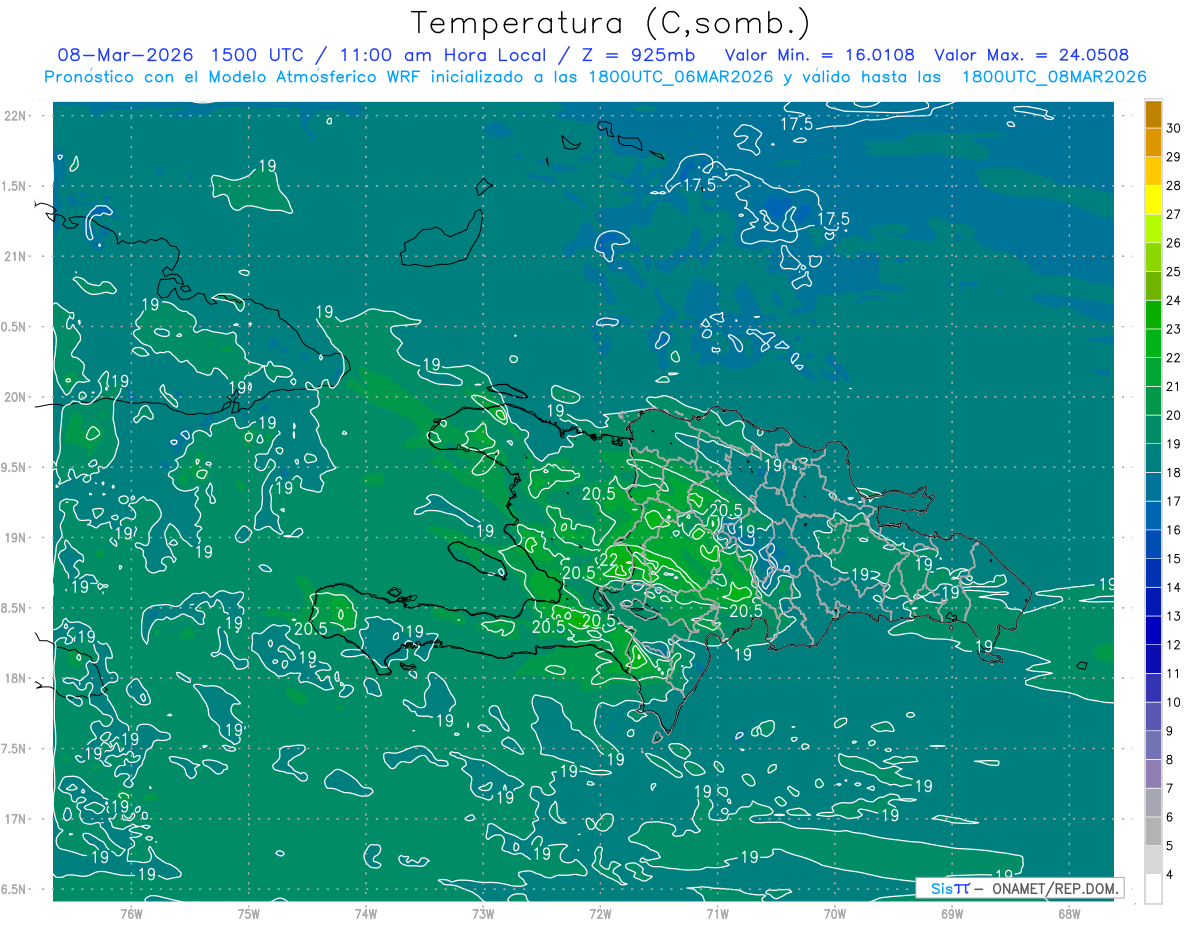Click the colorbar scale label '6'

[x=1170, y=818]
